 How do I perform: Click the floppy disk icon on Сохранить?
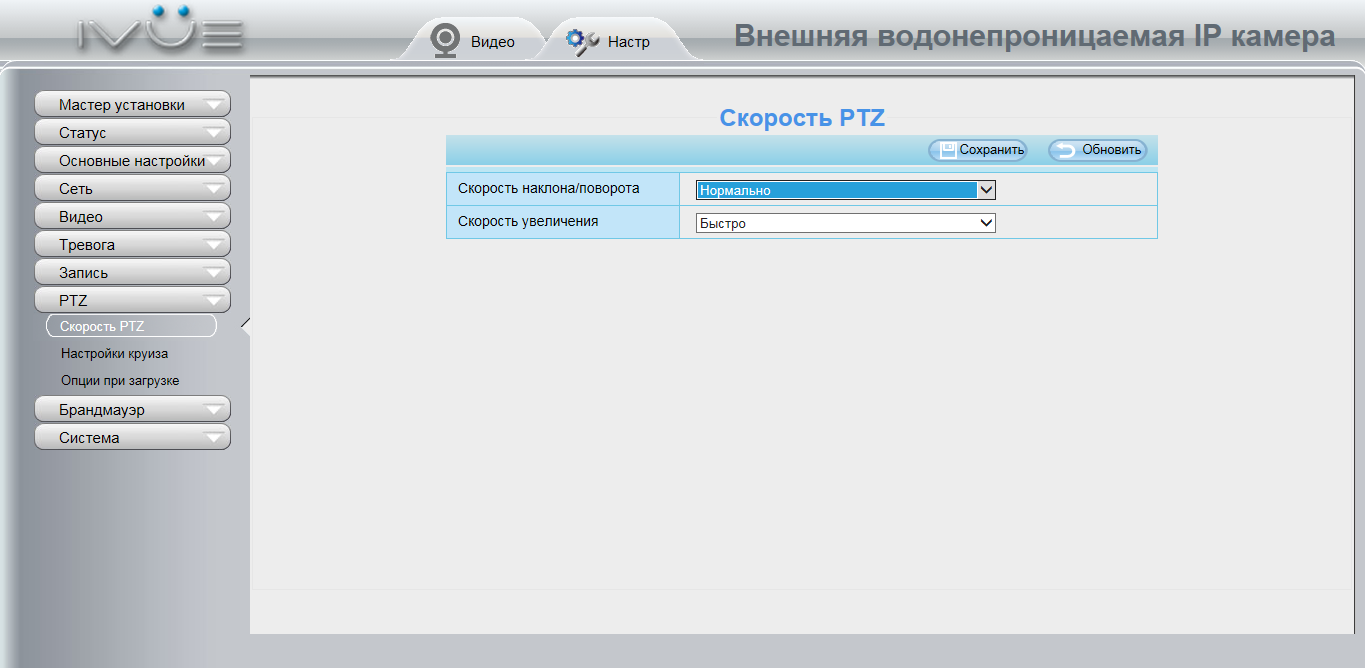click(x=947, y=150)
